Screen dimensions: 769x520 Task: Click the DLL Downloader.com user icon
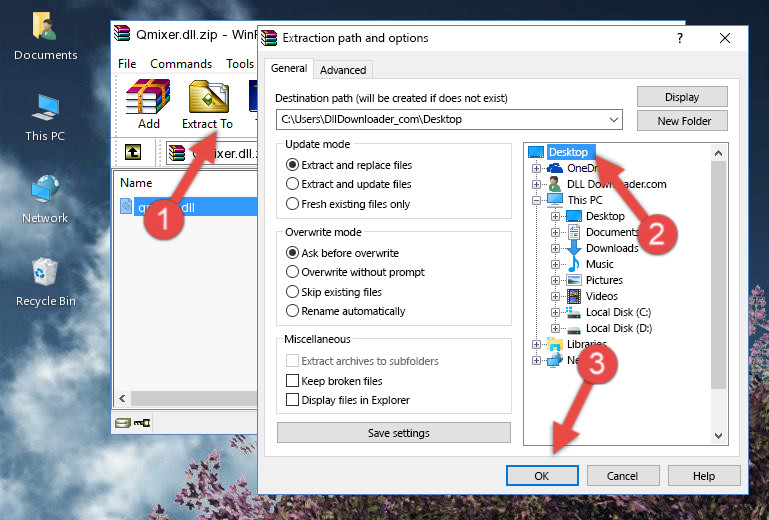click(555, 184)
